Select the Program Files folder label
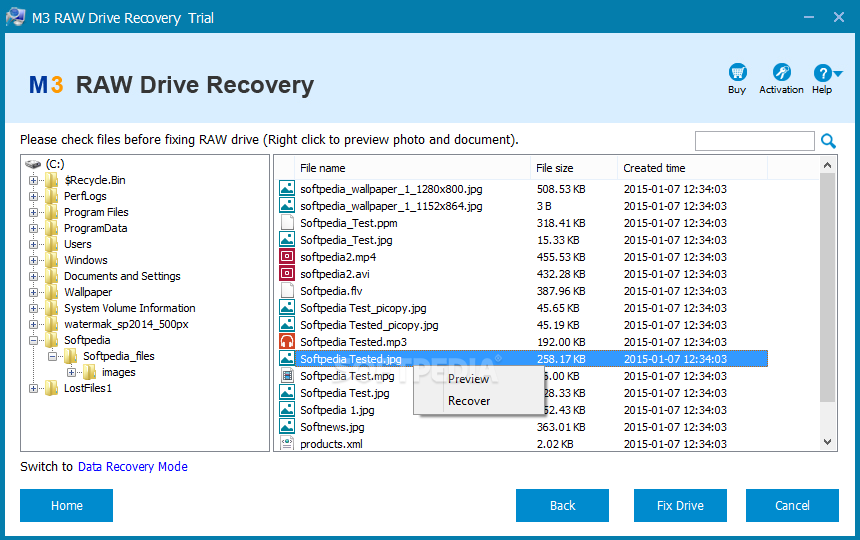The height and width of the screenshot is (540, 860). tap(96, 212)
